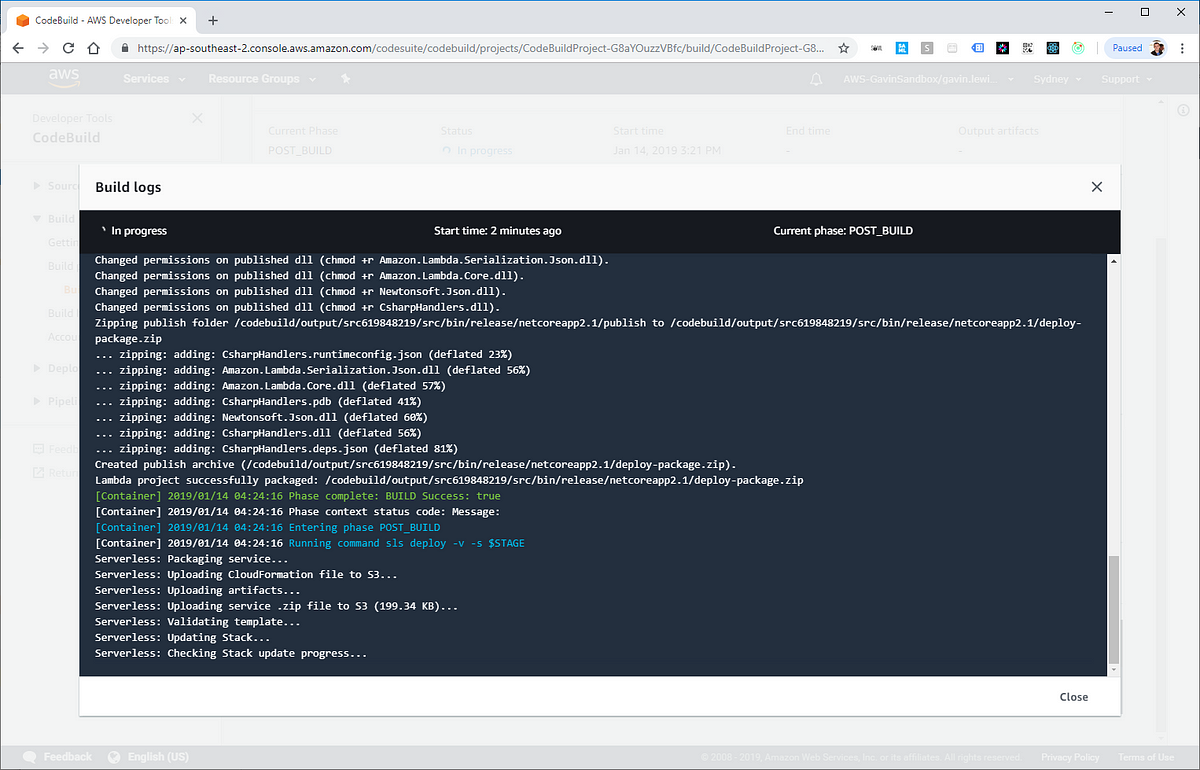Click the green circular extension icon
The height and width of the screenshot is (770, 1200).
tap(1078, 48)
